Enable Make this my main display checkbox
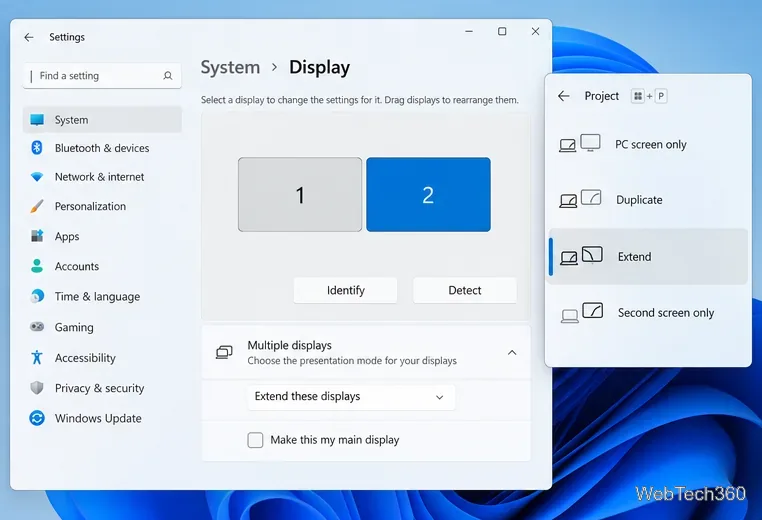 click(x=255, y=440)
